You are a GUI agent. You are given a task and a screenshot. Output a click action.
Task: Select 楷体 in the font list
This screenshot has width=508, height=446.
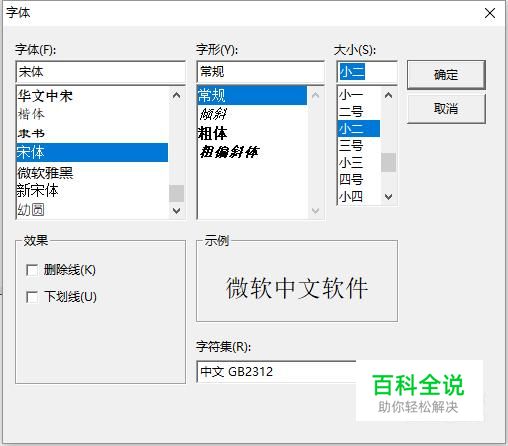(92, 114)
